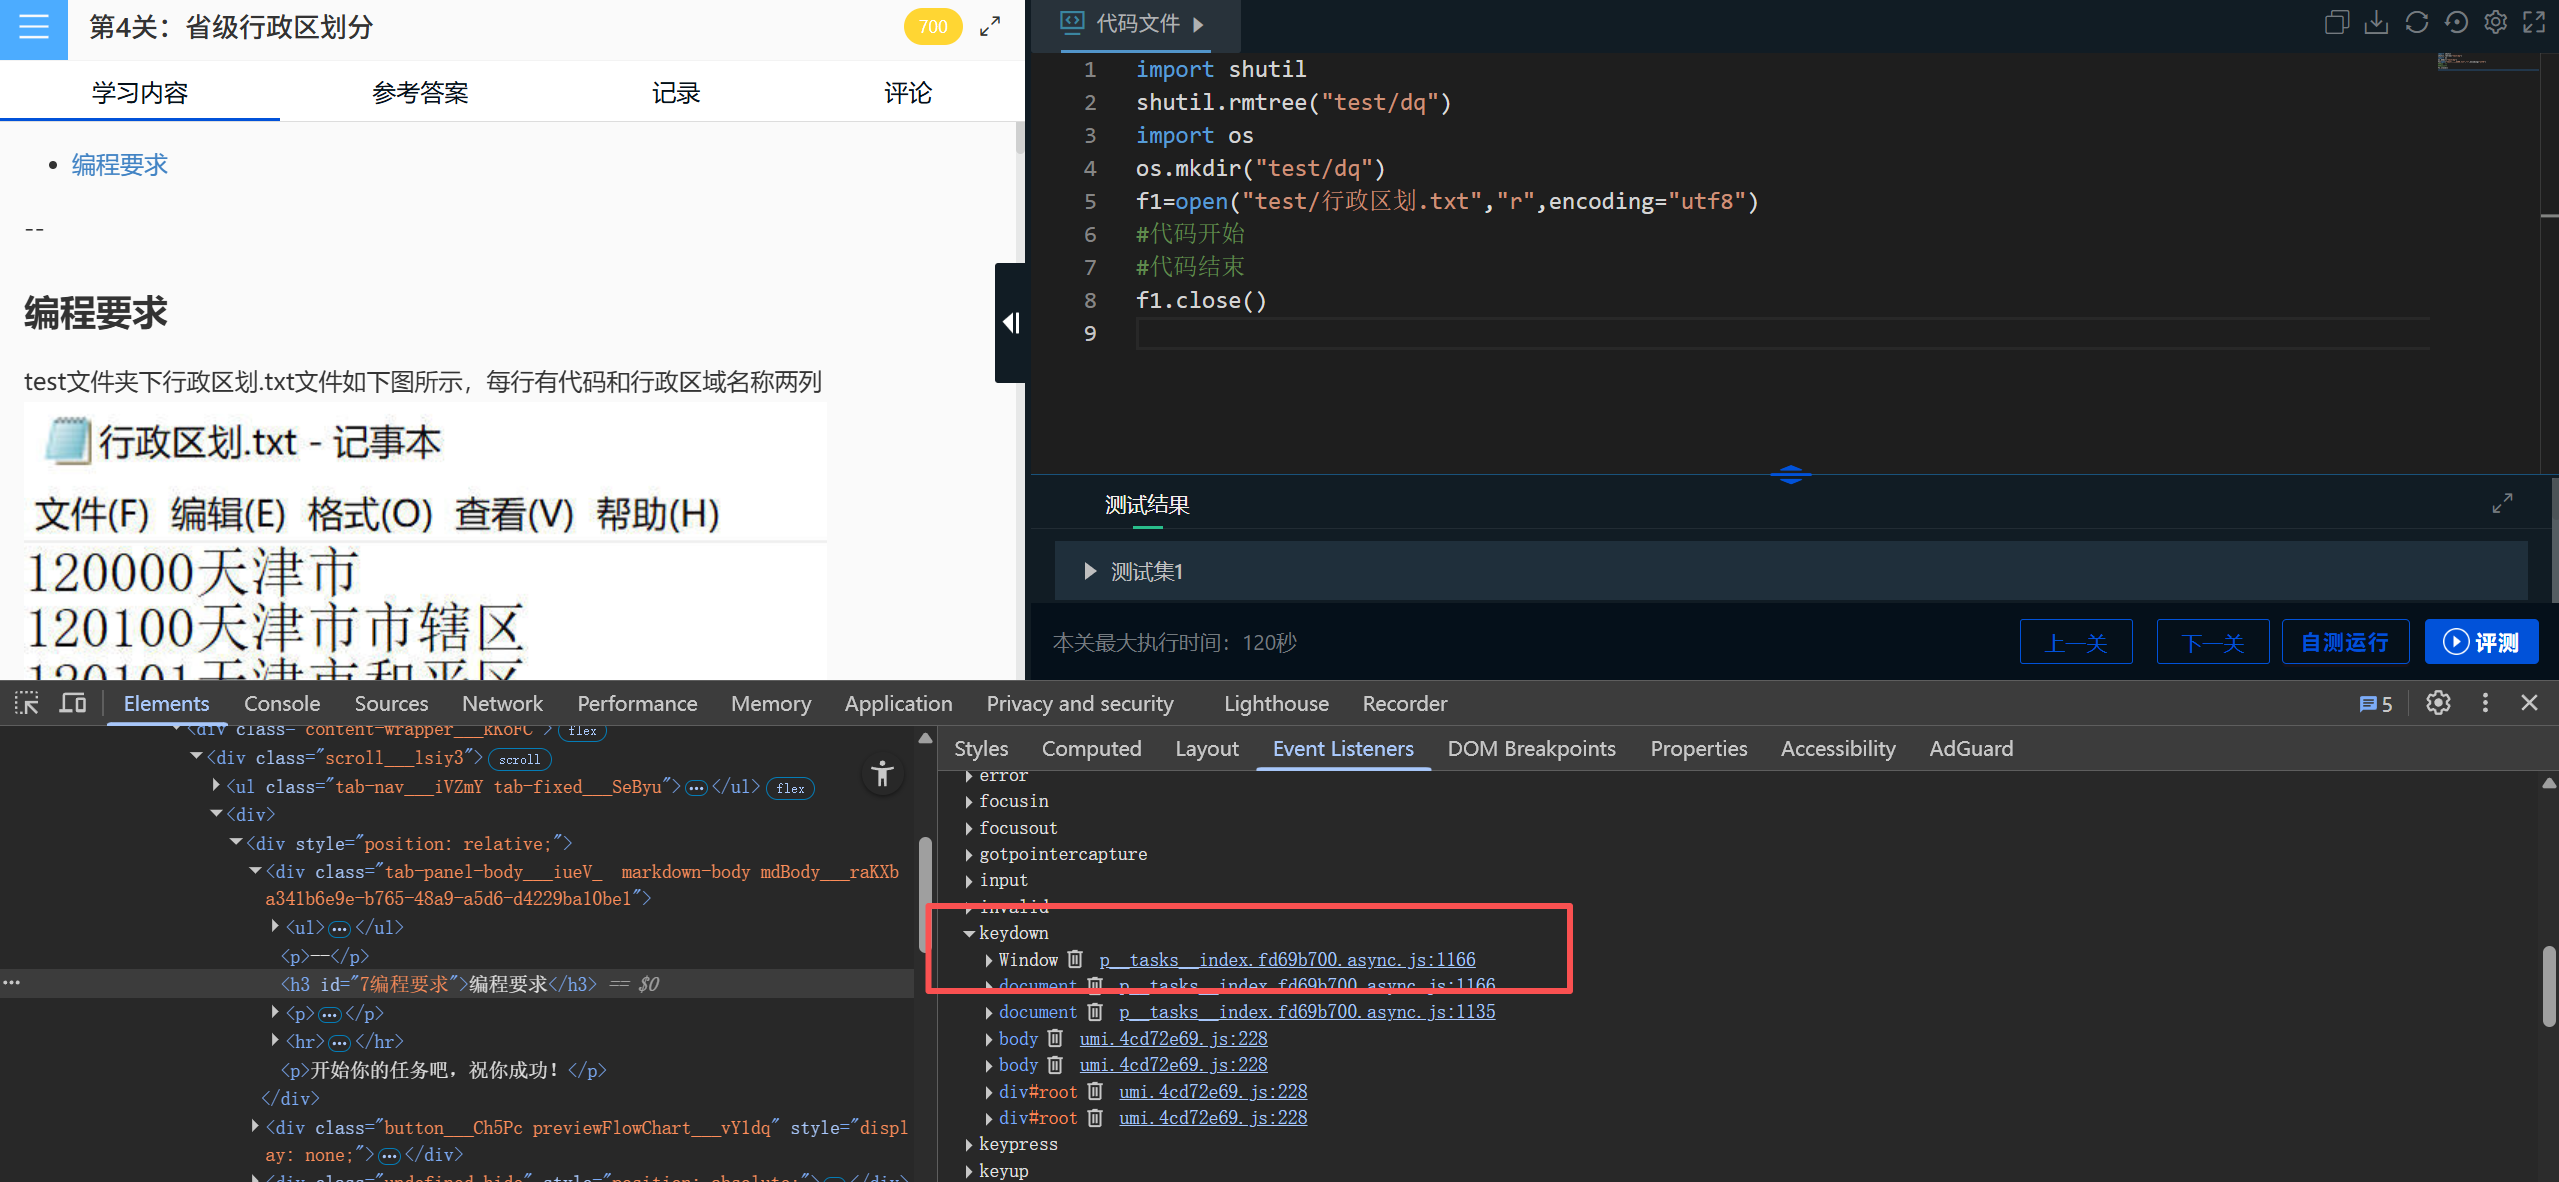
Task: Open the Console tab in DevTools
Action: (281, 704)
